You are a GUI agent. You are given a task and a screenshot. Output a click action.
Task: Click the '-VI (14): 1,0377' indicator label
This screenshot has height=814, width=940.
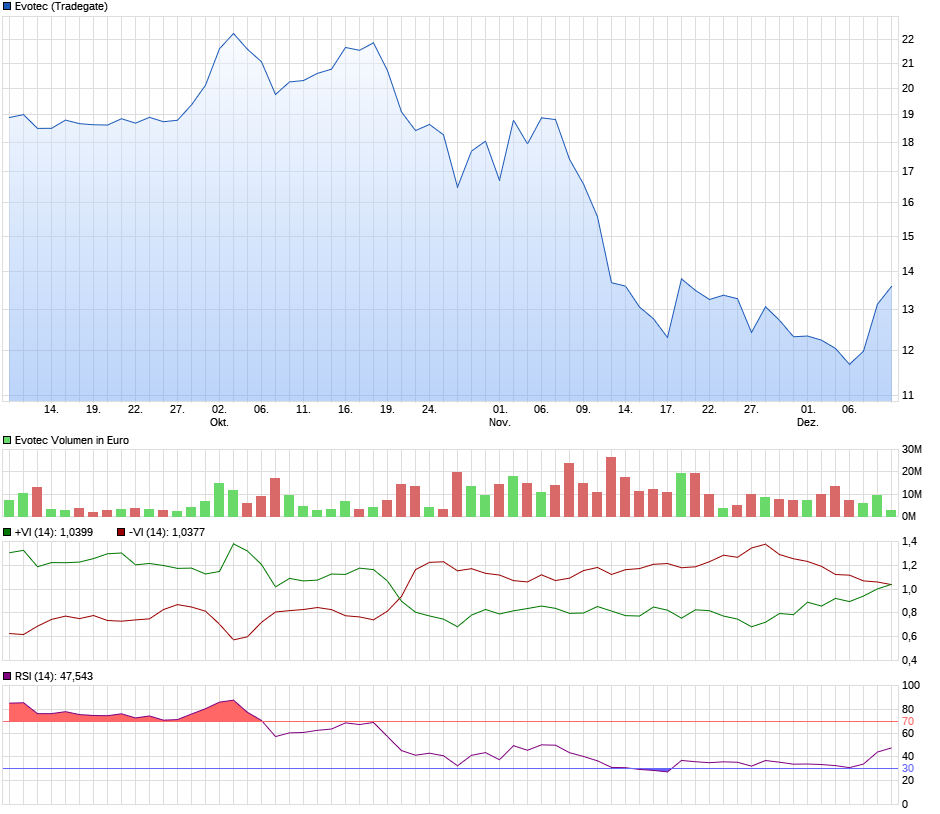tap(167, 532)
